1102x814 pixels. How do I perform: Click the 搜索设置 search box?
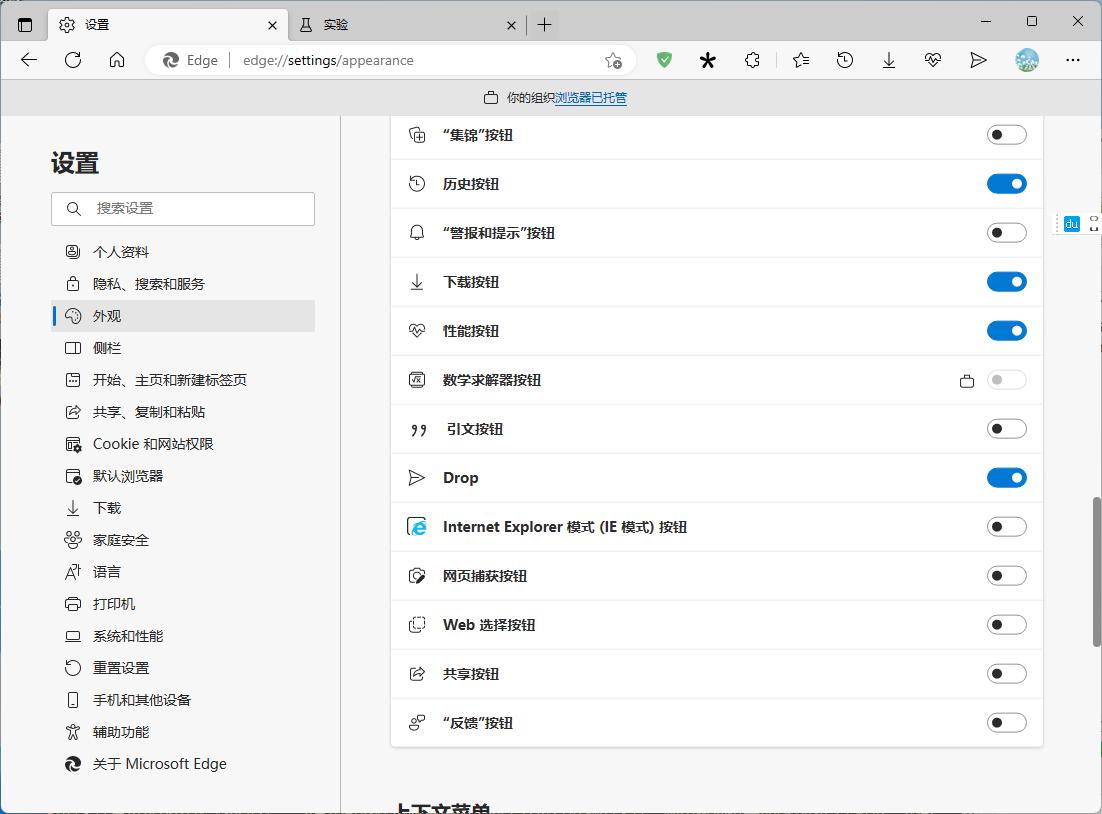[183, 209]
